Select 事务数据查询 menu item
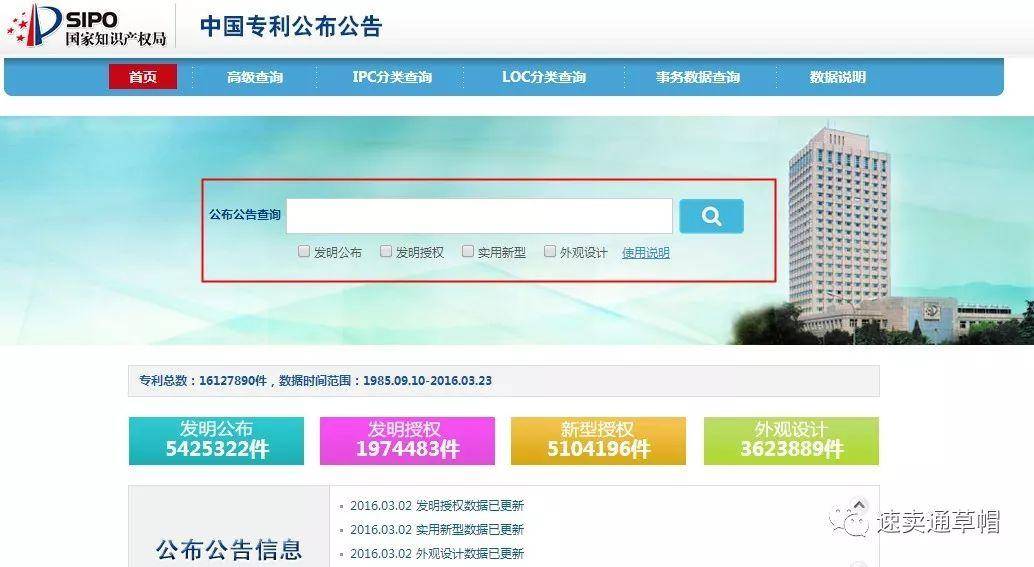The image size is (1034, 567). point(698,77)
